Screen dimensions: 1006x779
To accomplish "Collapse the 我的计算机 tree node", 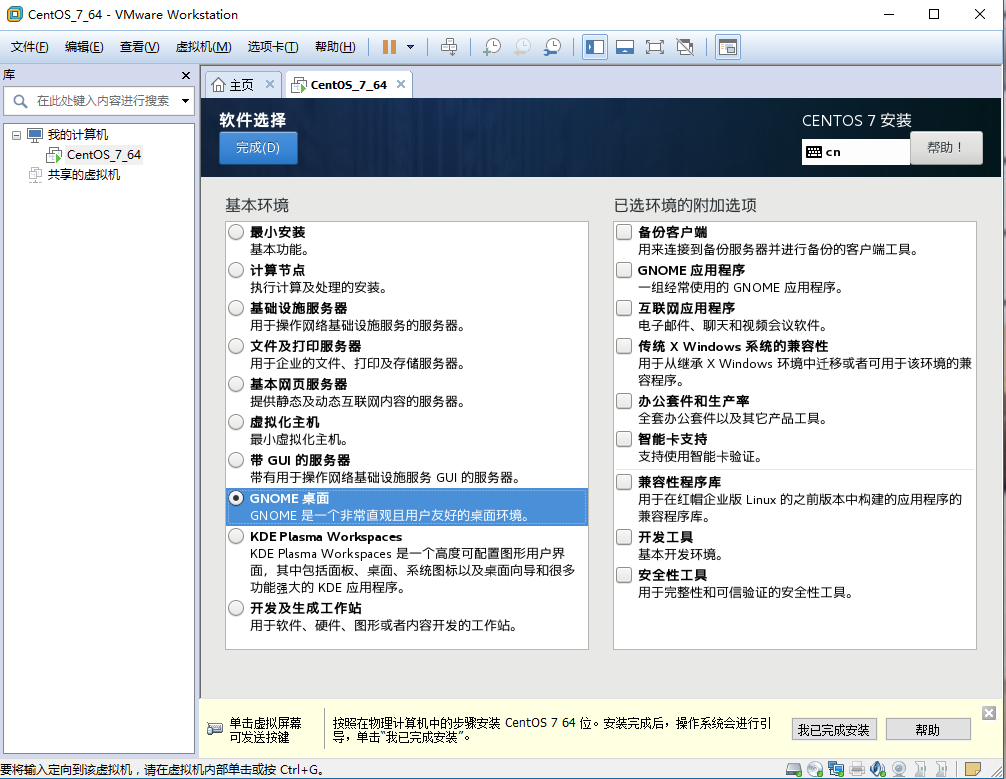I will pyautogui.click(x=17, y=135).
